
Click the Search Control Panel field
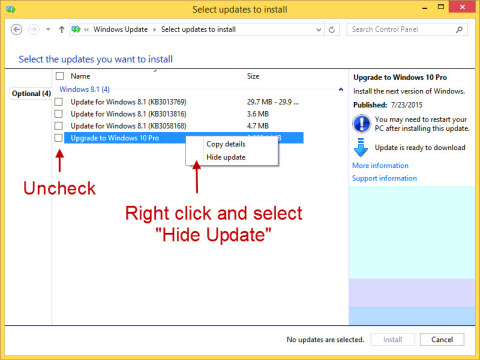407,30
